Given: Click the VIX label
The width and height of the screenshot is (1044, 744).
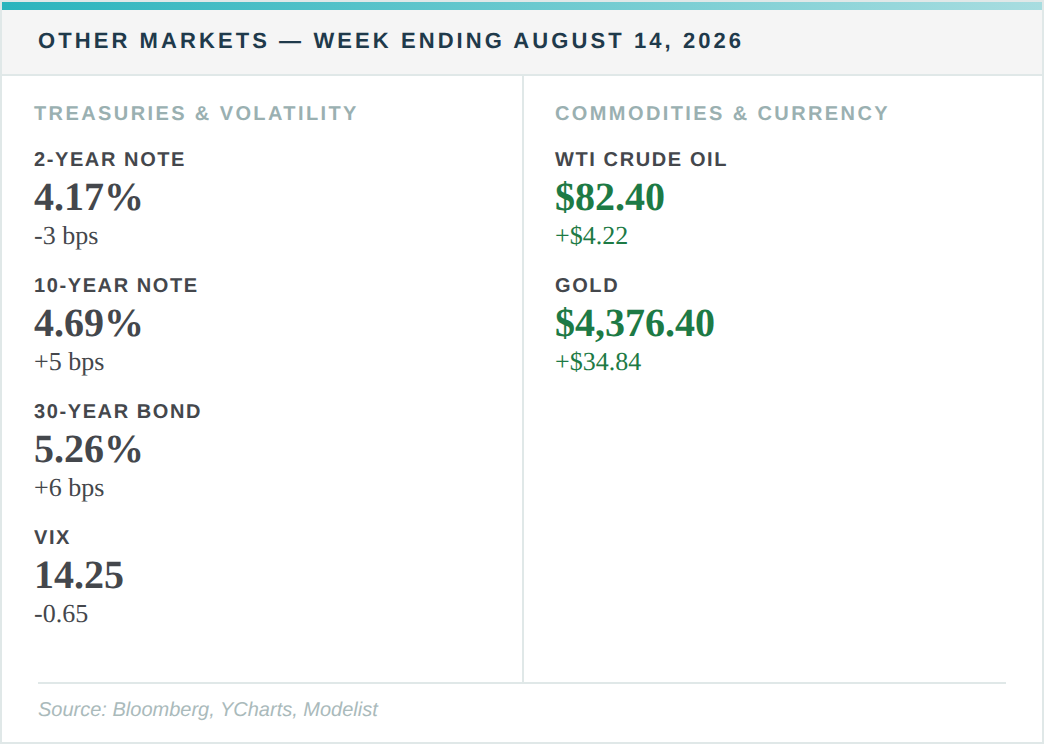Looking at the screenshot, I should [52, 537].
